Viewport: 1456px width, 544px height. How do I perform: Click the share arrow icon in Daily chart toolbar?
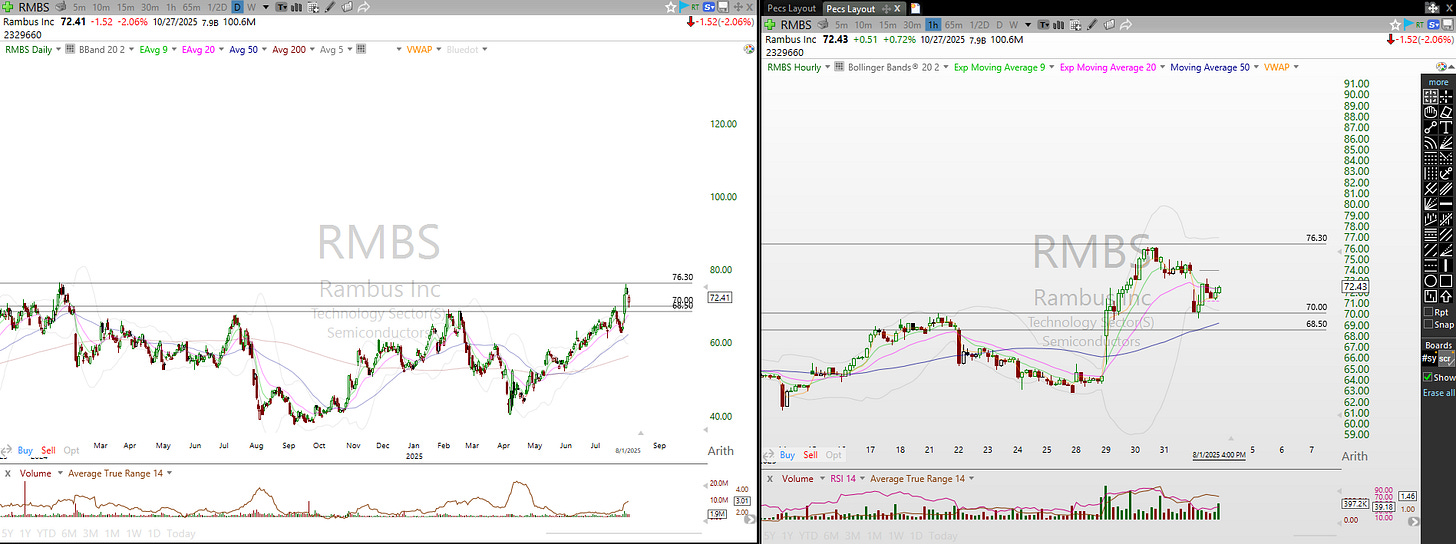(364, 7)
